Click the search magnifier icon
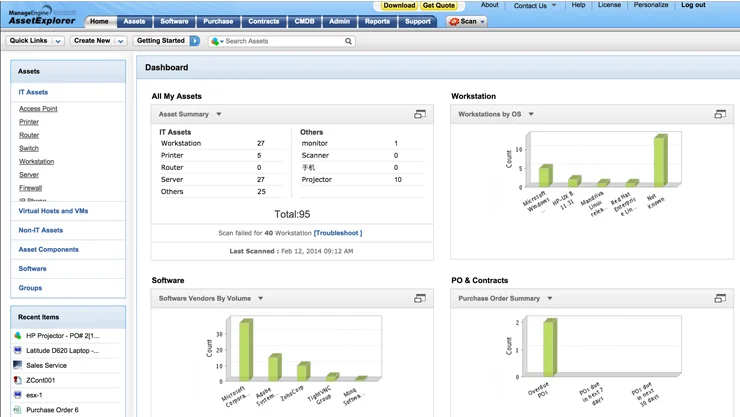The image size is (740, 417). click(x=348, y=41)
